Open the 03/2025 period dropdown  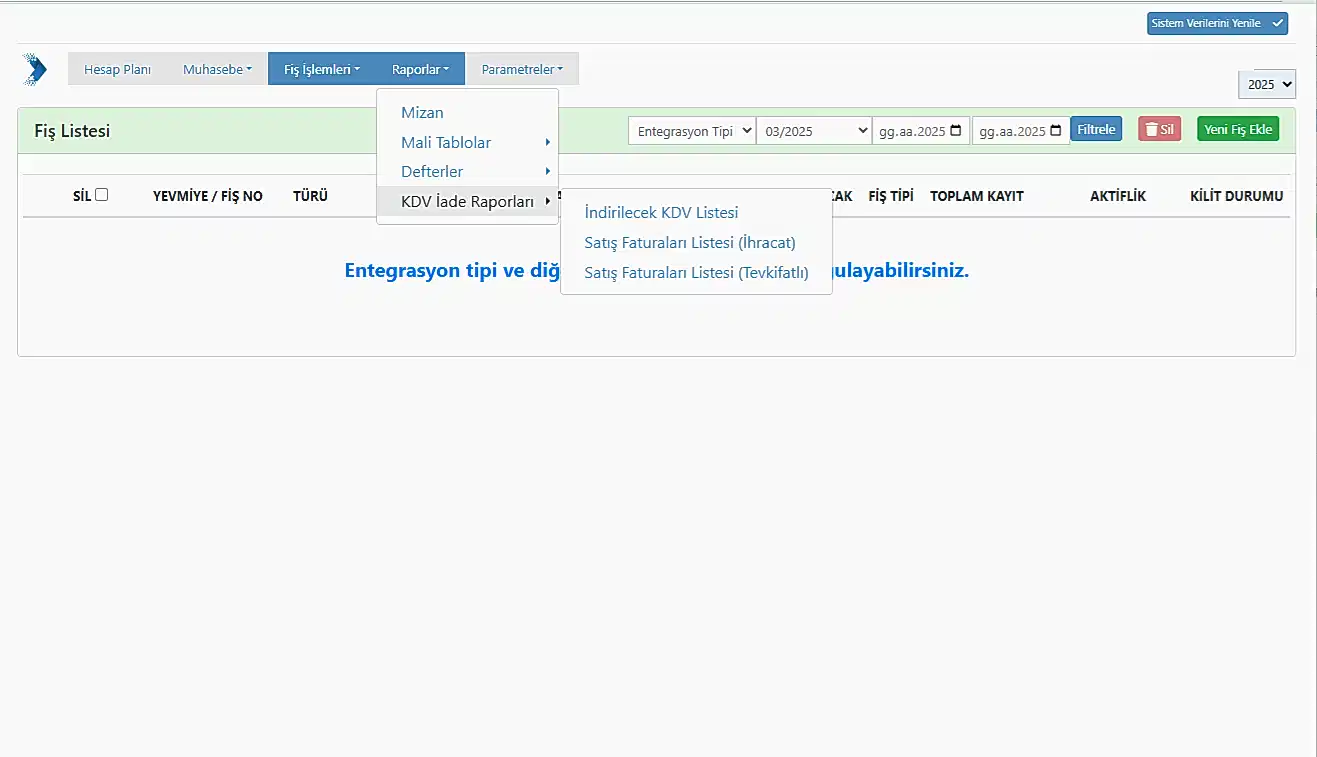(813, 131)
